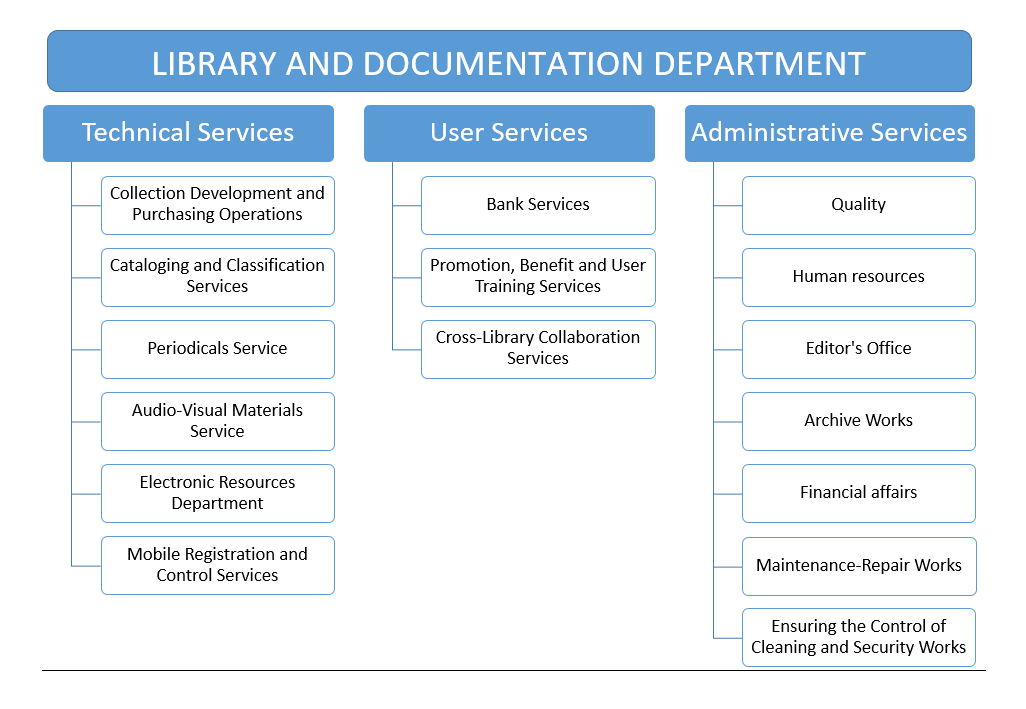The height and width of the screenshot is (709, 1026).
Task: Click the Library and Documentation Department title
Action: coord(509,62)
